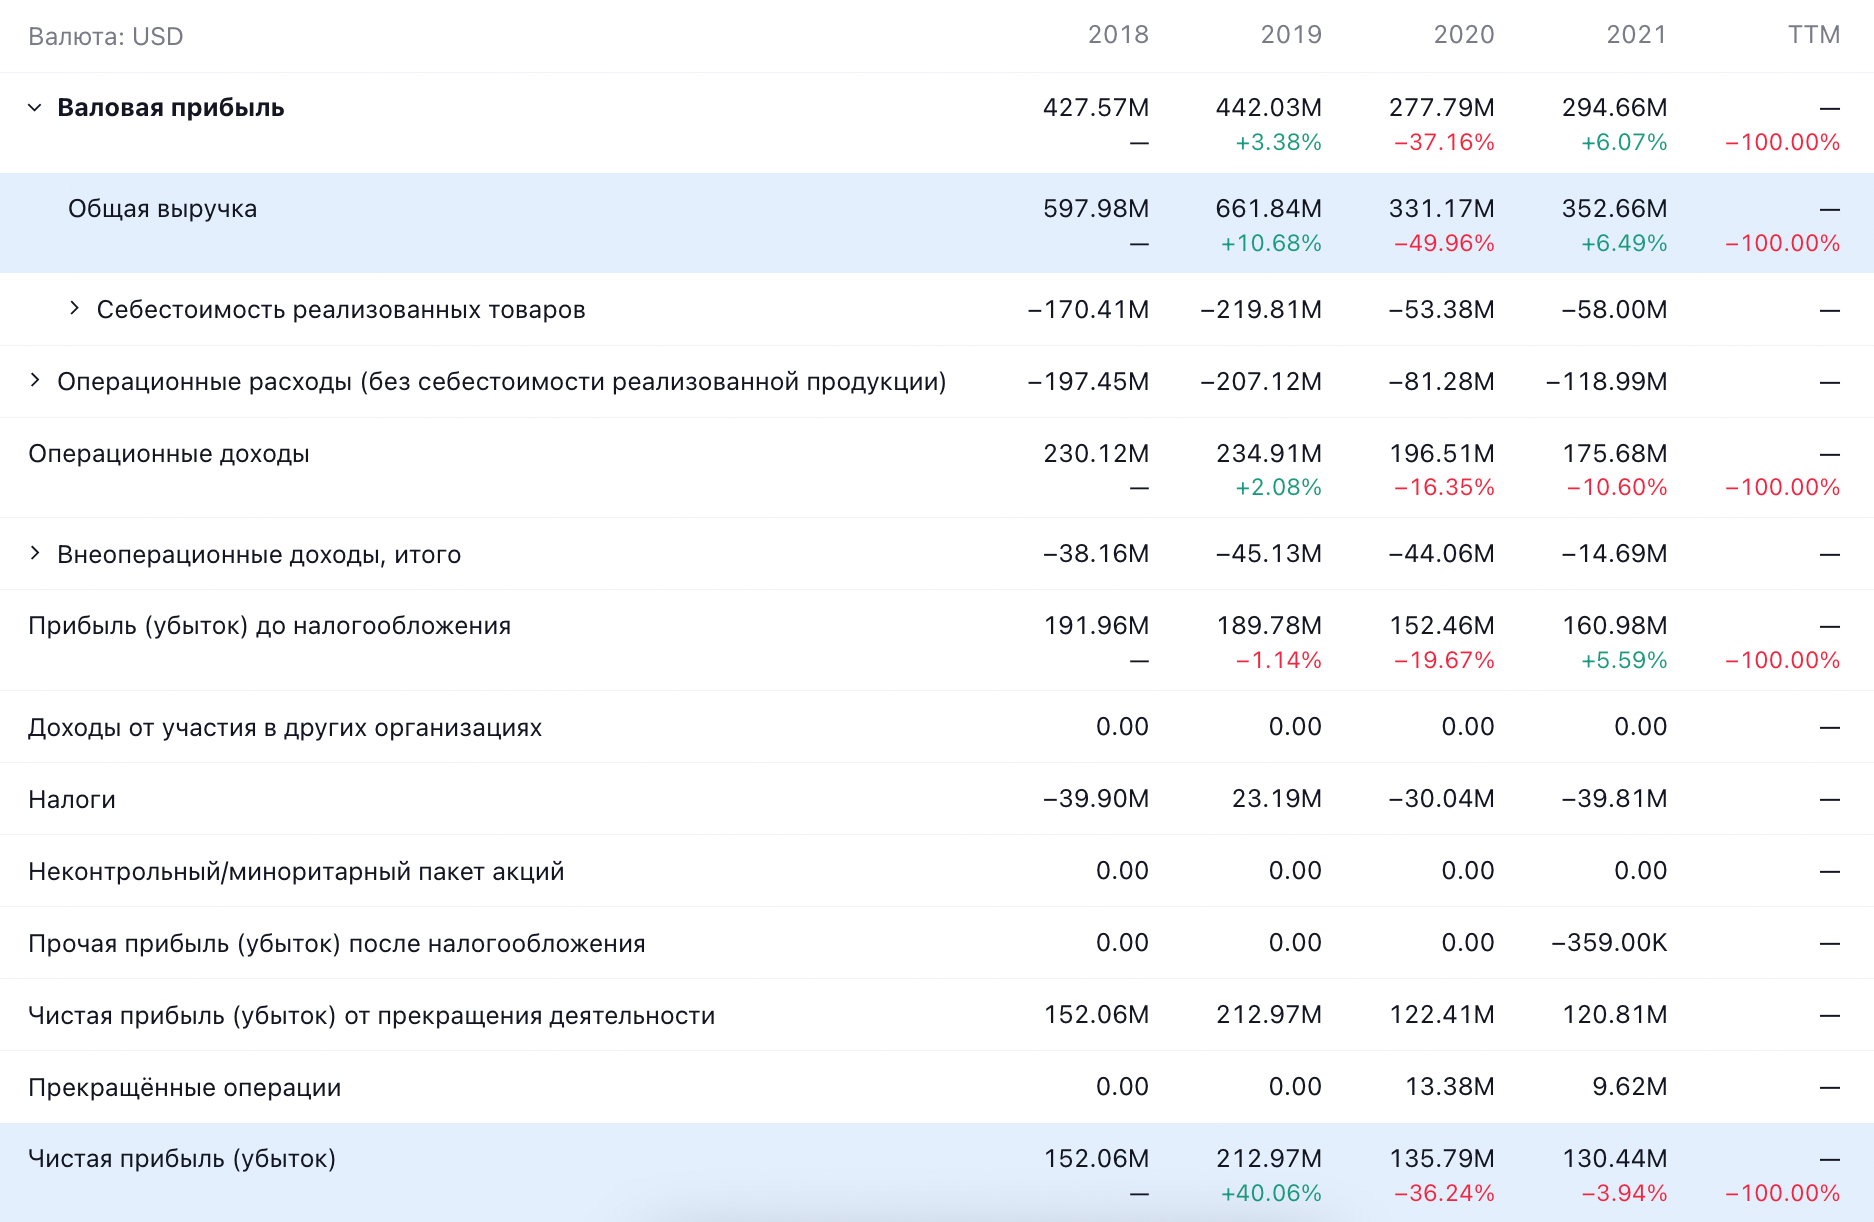Click the 2019 column header
This screenshot has width=1874, height=1222.
(x=1291, y=35)
